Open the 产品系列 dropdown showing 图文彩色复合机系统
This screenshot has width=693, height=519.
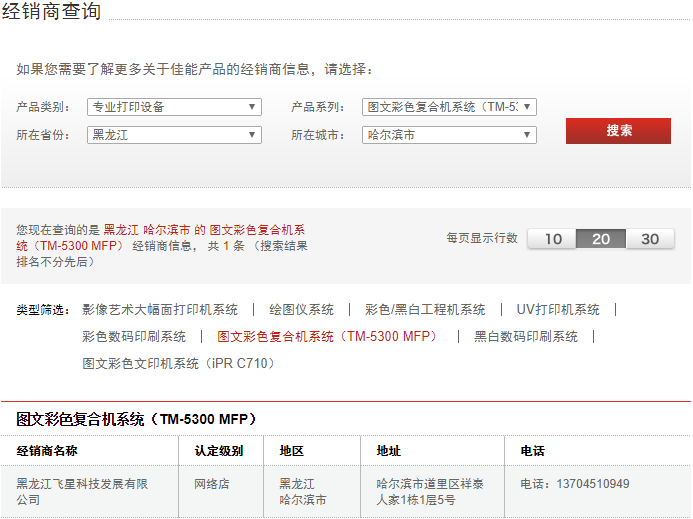(x=449, y=107)
